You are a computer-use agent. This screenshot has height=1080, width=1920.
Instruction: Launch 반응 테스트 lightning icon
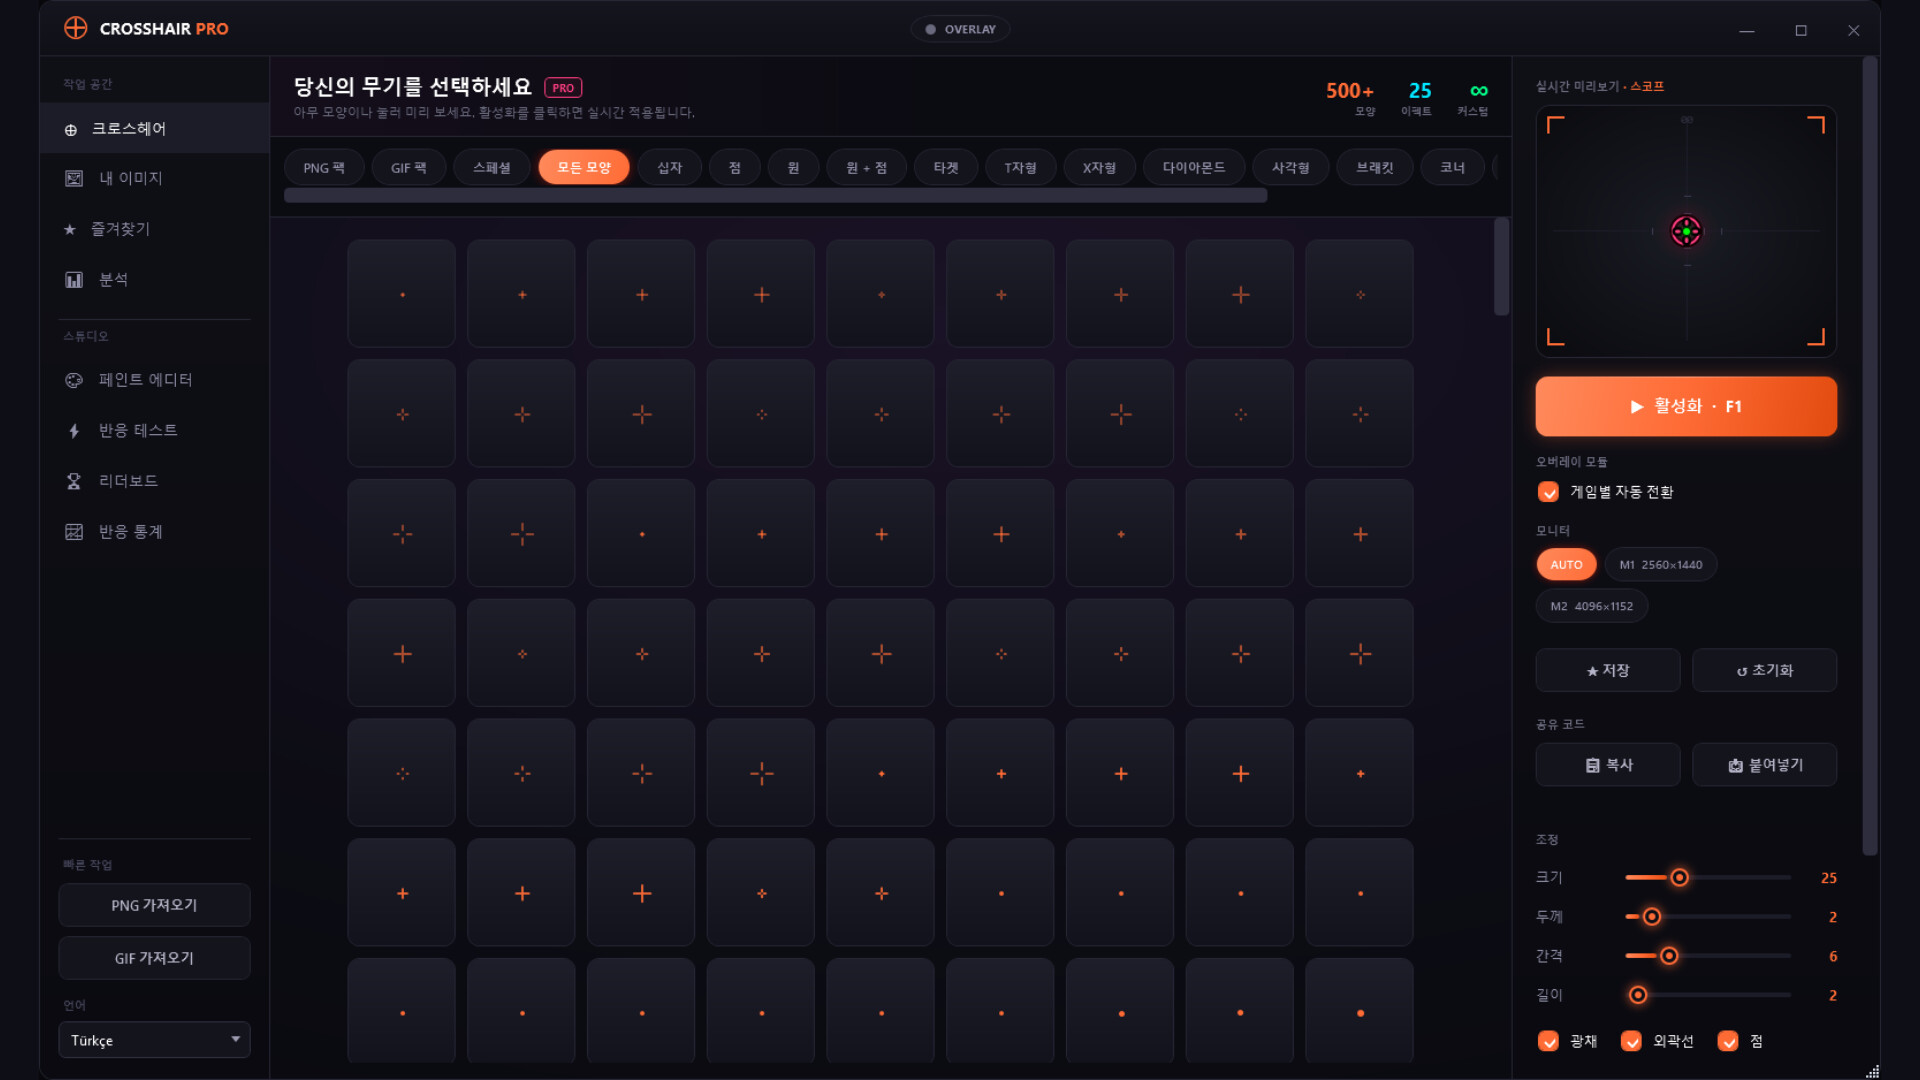coord(74,431)
